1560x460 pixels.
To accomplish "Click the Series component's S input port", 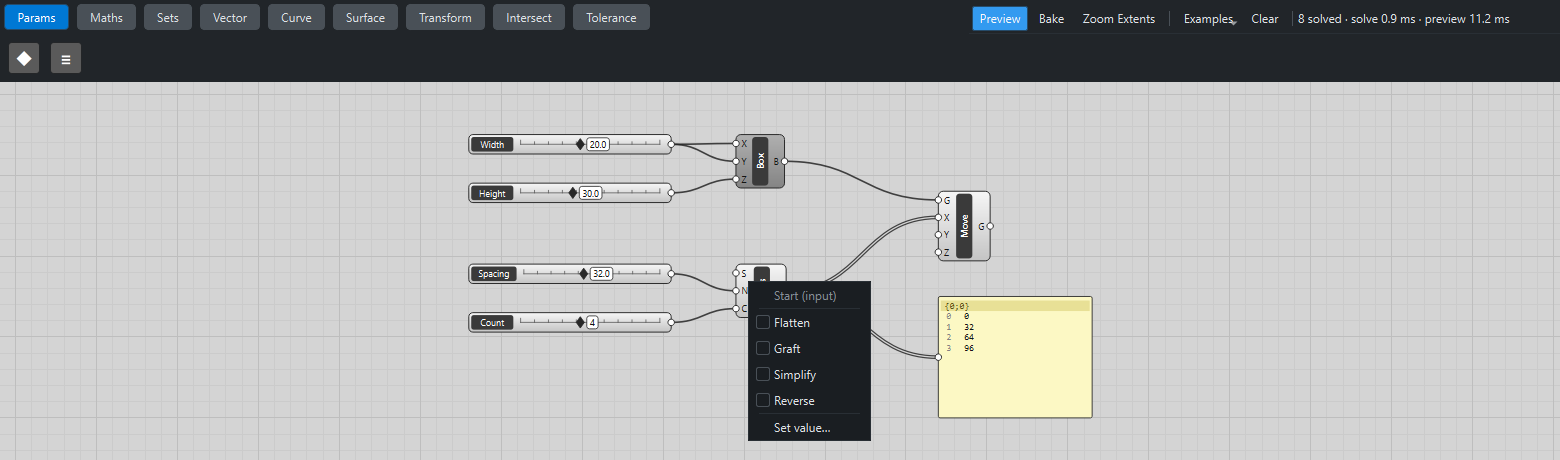I will point(736,273).
